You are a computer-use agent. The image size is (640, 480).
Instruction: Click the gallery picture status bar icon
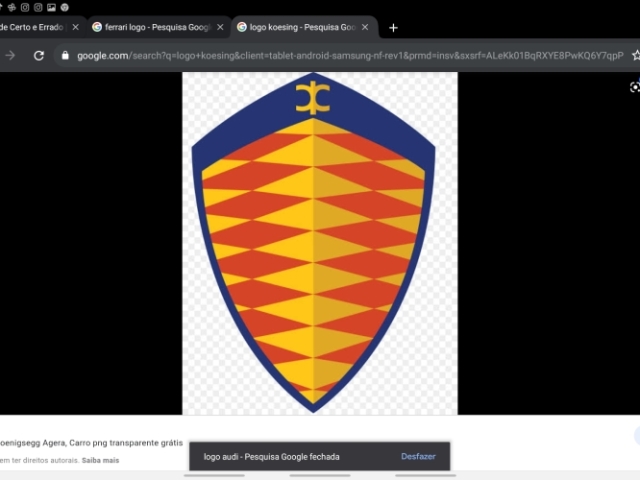coord(51,7)
